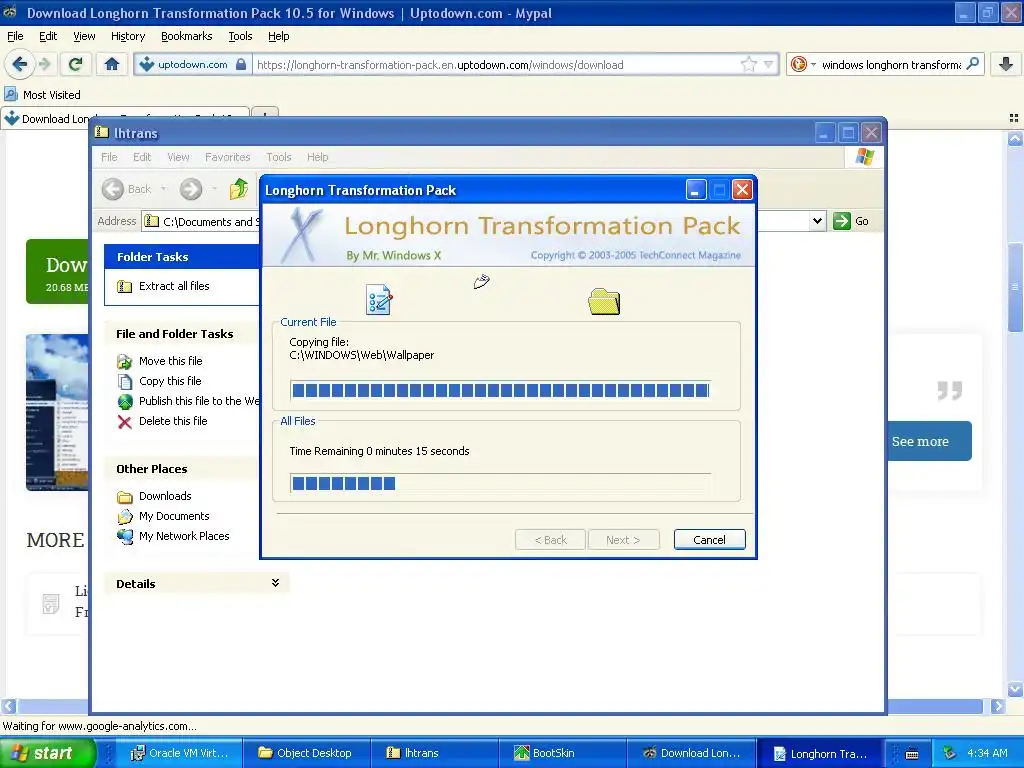Click Delete this file link

tap(173, 421)
